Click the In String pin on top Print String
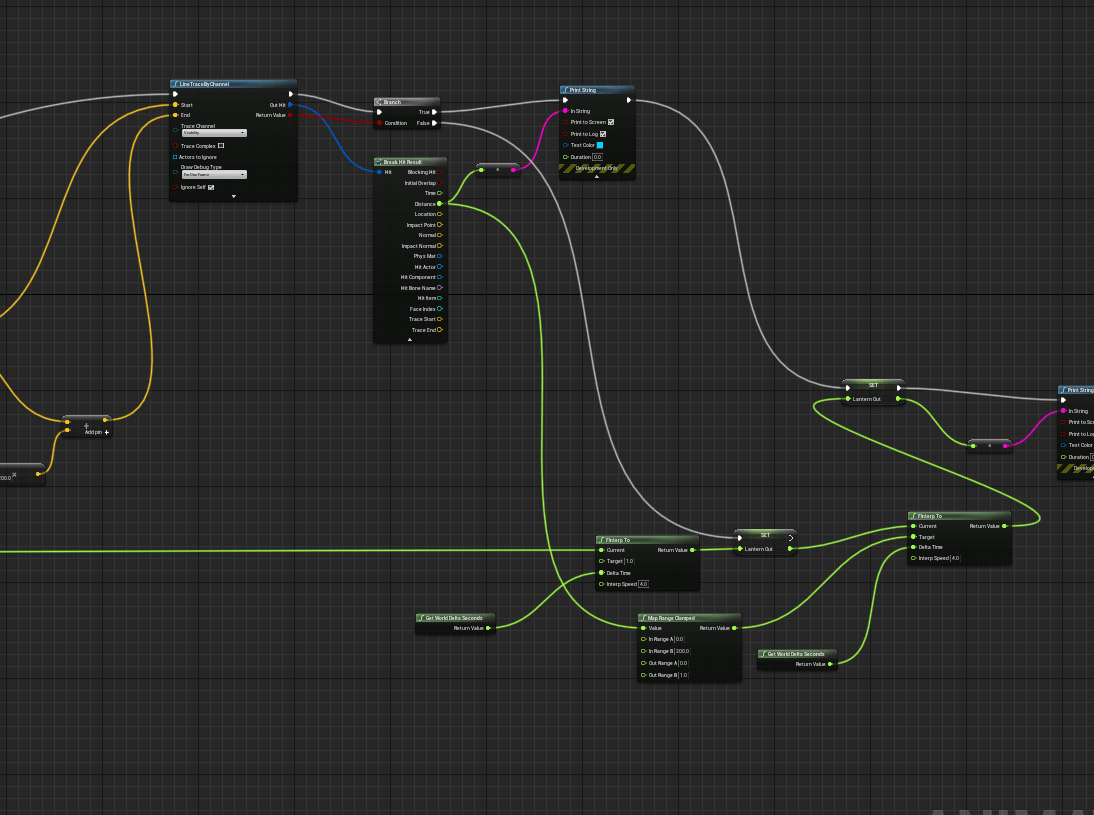The height and width of the screenshot is (815, 1094). 566,111
